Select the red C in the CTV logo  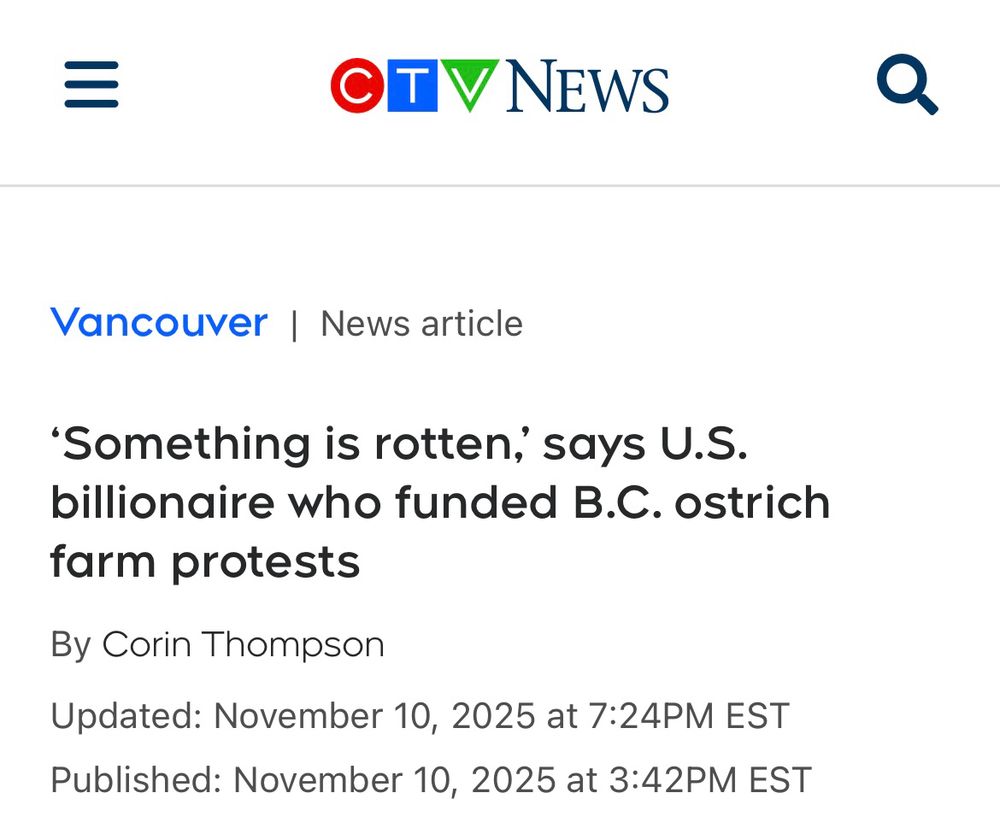(x=359, y=85)
